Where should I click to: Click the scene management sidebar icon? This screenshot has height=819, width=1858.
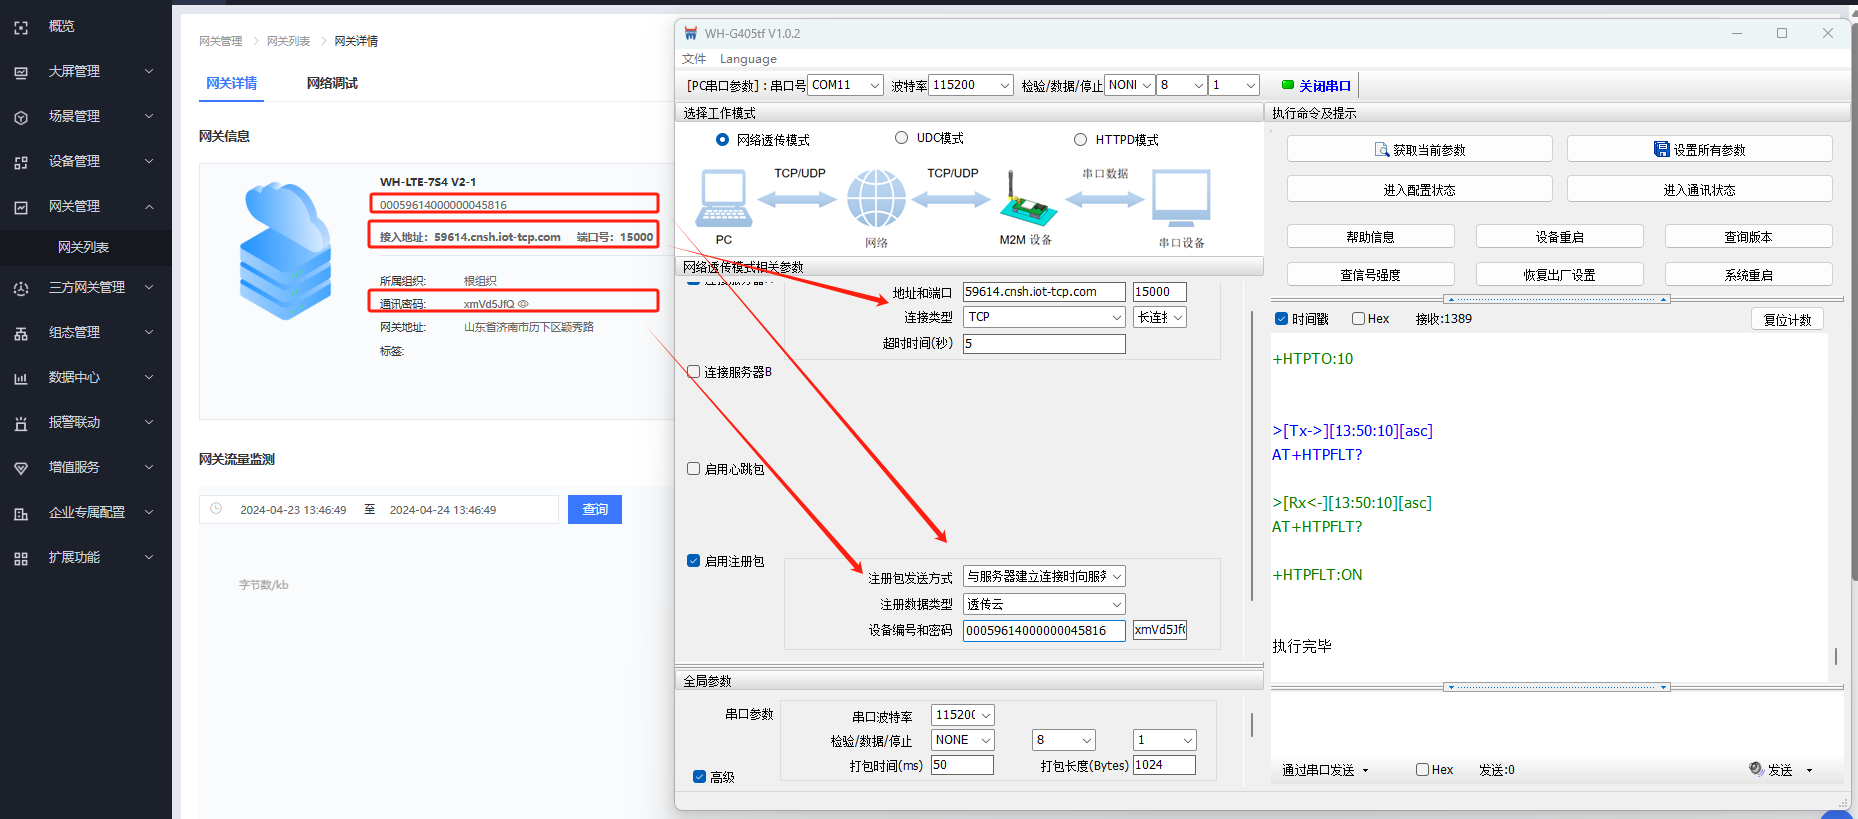click(x=21, y=117)
